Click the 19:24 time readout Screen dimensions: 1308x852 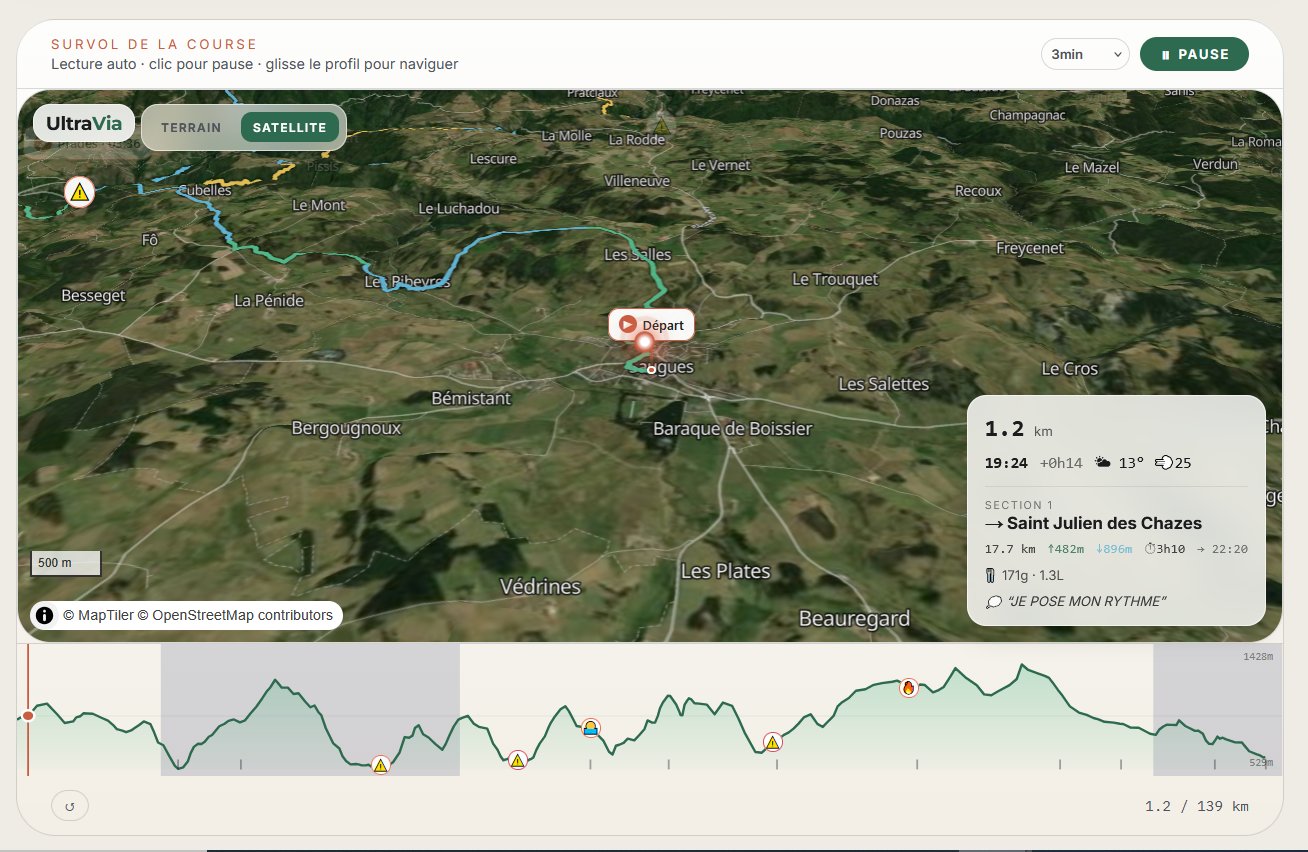click(x=1006, y=463)
